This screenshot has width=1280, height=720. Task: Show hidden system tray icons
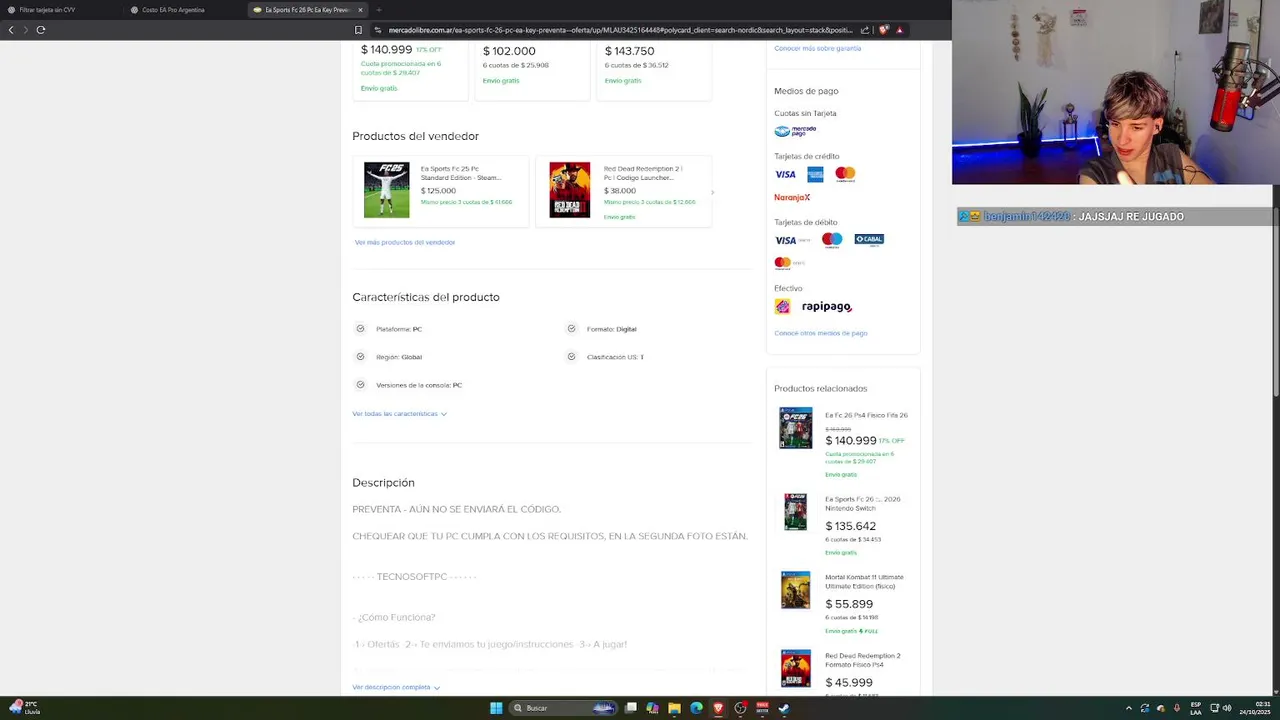coord(1129,708)
